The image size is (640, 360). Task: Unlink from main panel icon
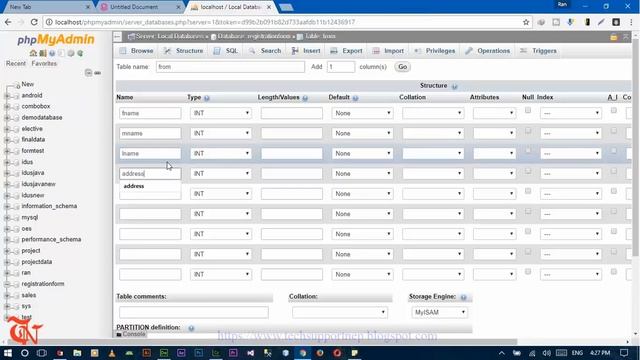[x=98, y=73]
